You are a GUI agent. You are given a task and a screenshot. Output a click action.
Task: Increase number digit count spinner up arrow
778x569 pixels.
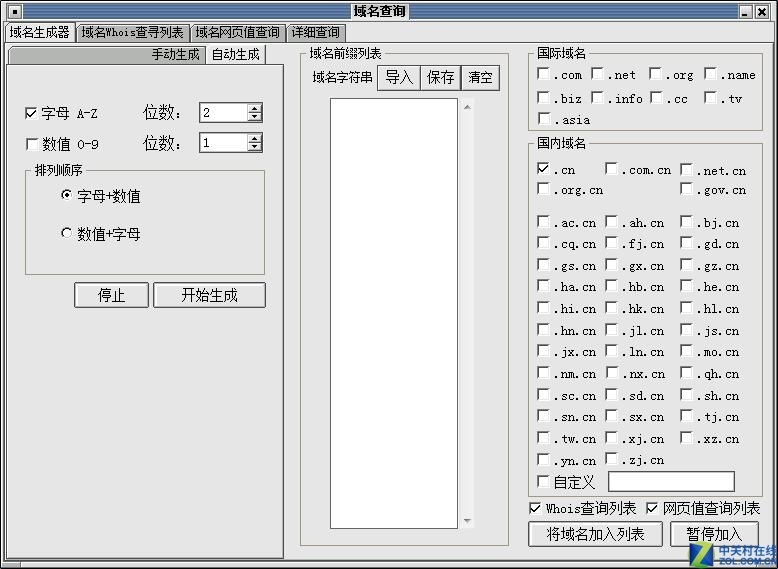pos(255,138)
